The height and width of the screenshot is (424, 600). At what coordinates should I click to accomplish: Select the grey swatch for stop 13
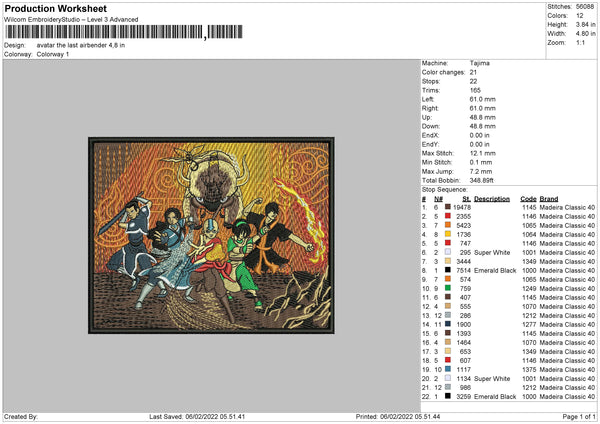448,315
